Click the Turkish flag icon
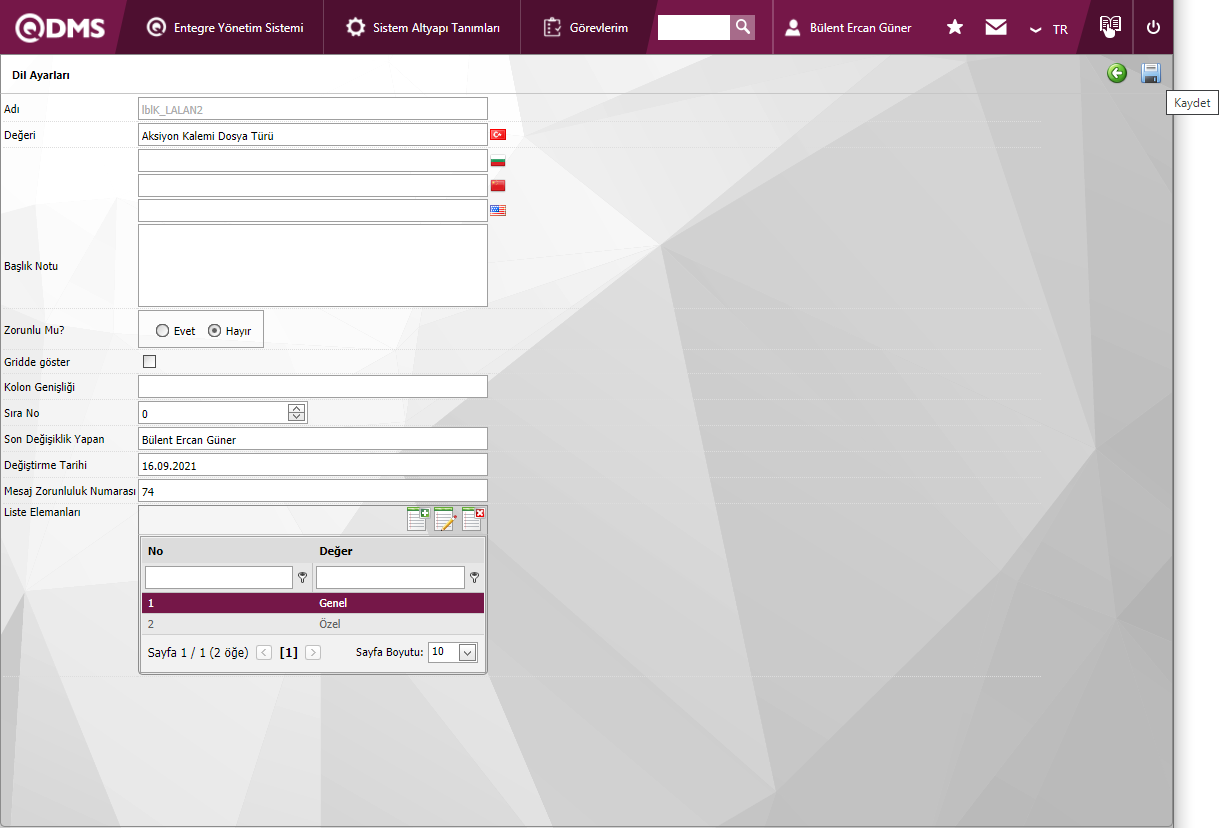 (x=498, y=135)
